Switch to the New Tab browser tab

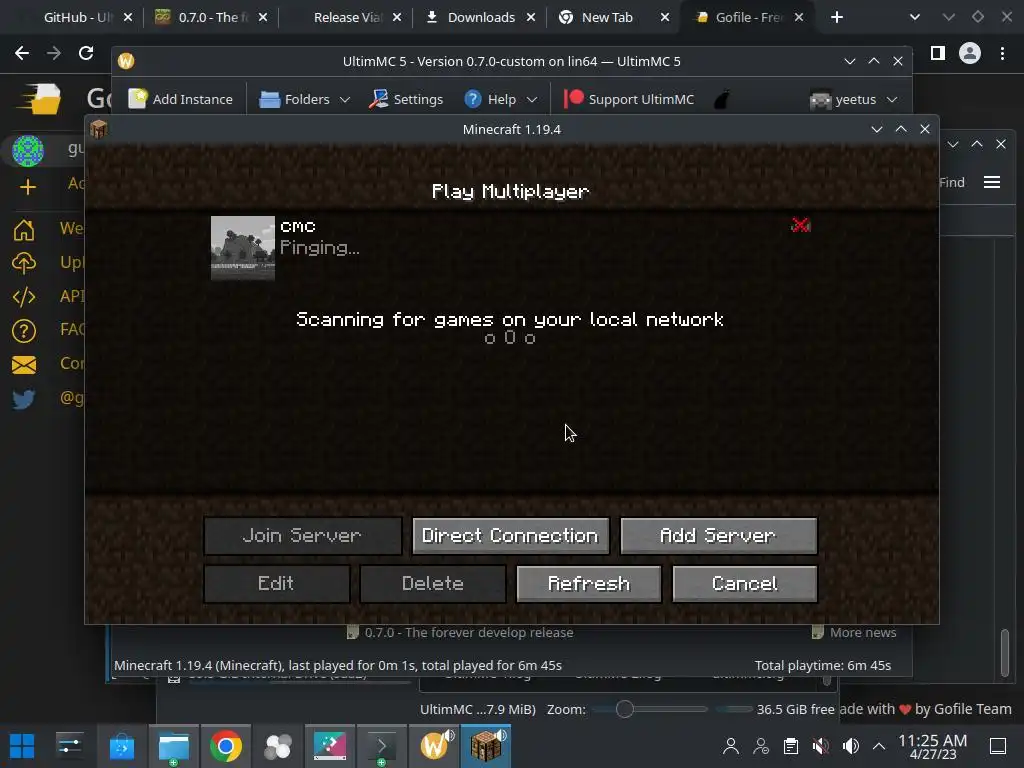tap(606, 18)
